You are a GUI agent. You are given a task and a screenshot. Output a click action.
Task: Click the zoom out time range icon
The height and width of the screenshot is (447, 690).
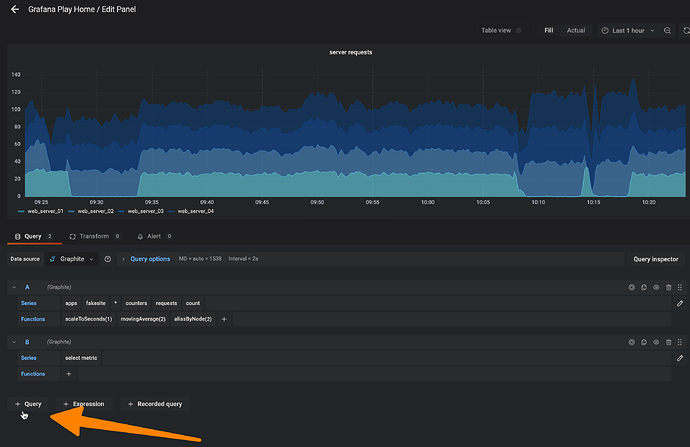pos(667,30)
